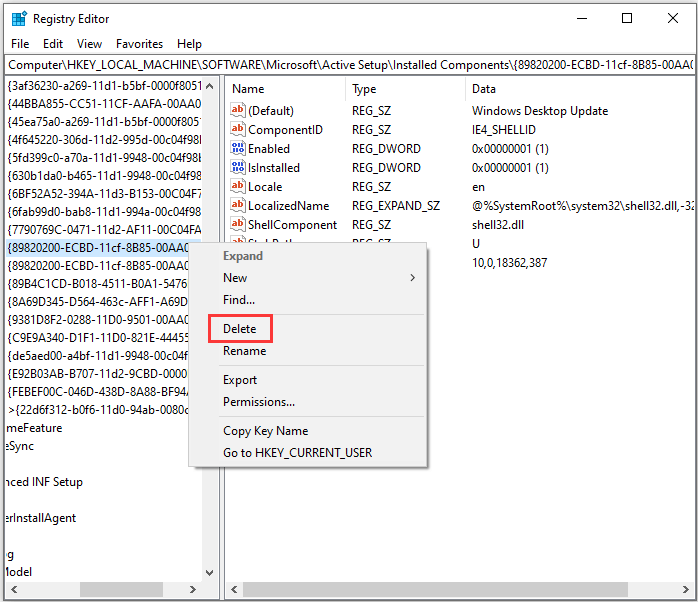Image resolution: width=698 pixels, height=602 pixels.
Task: Click the values pane scroll right arrow
Action: 685,589
